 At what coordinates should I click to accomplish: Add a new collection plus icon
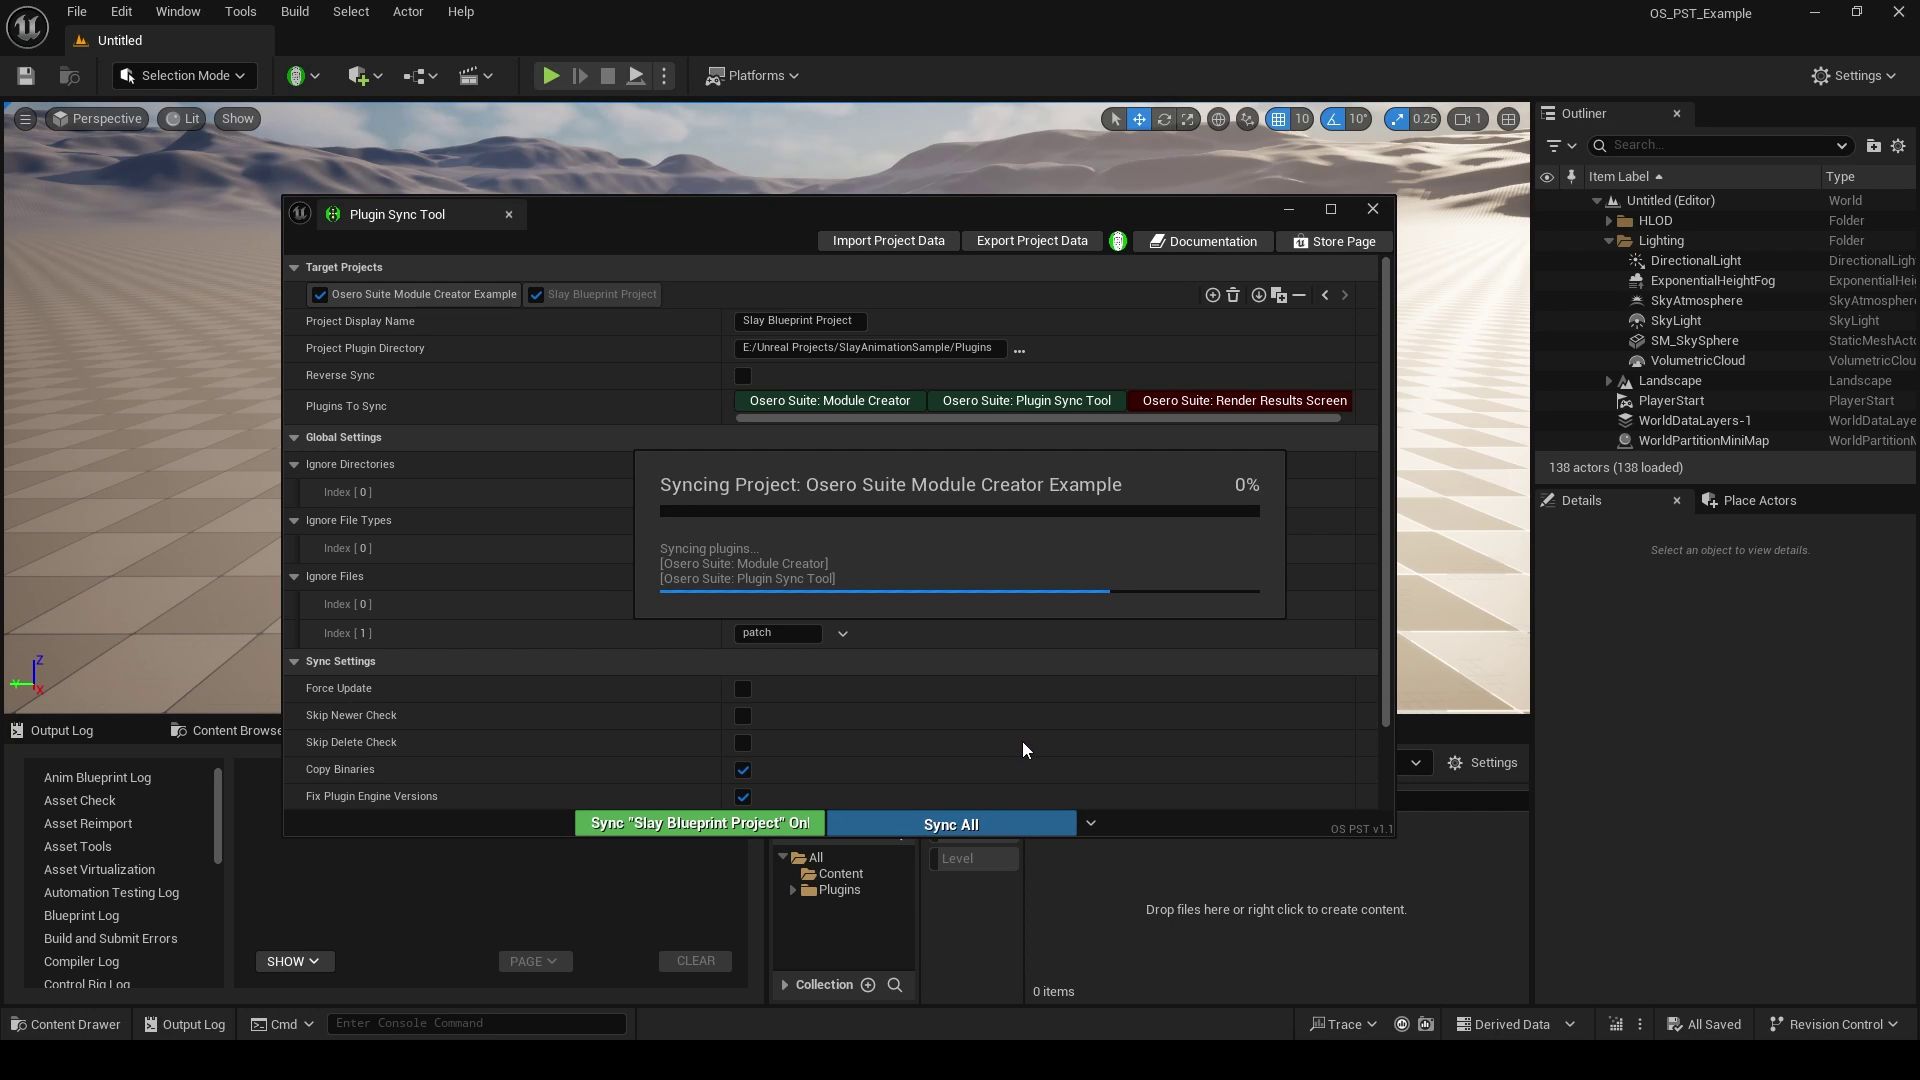pos(868,985)
